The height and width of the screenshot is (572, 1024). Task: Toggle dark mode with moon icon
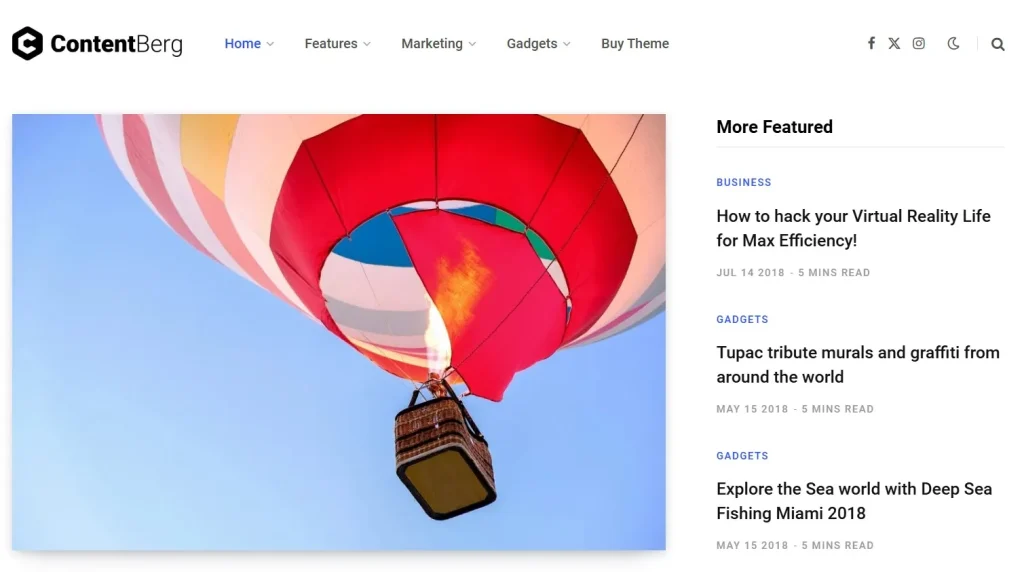953,43
